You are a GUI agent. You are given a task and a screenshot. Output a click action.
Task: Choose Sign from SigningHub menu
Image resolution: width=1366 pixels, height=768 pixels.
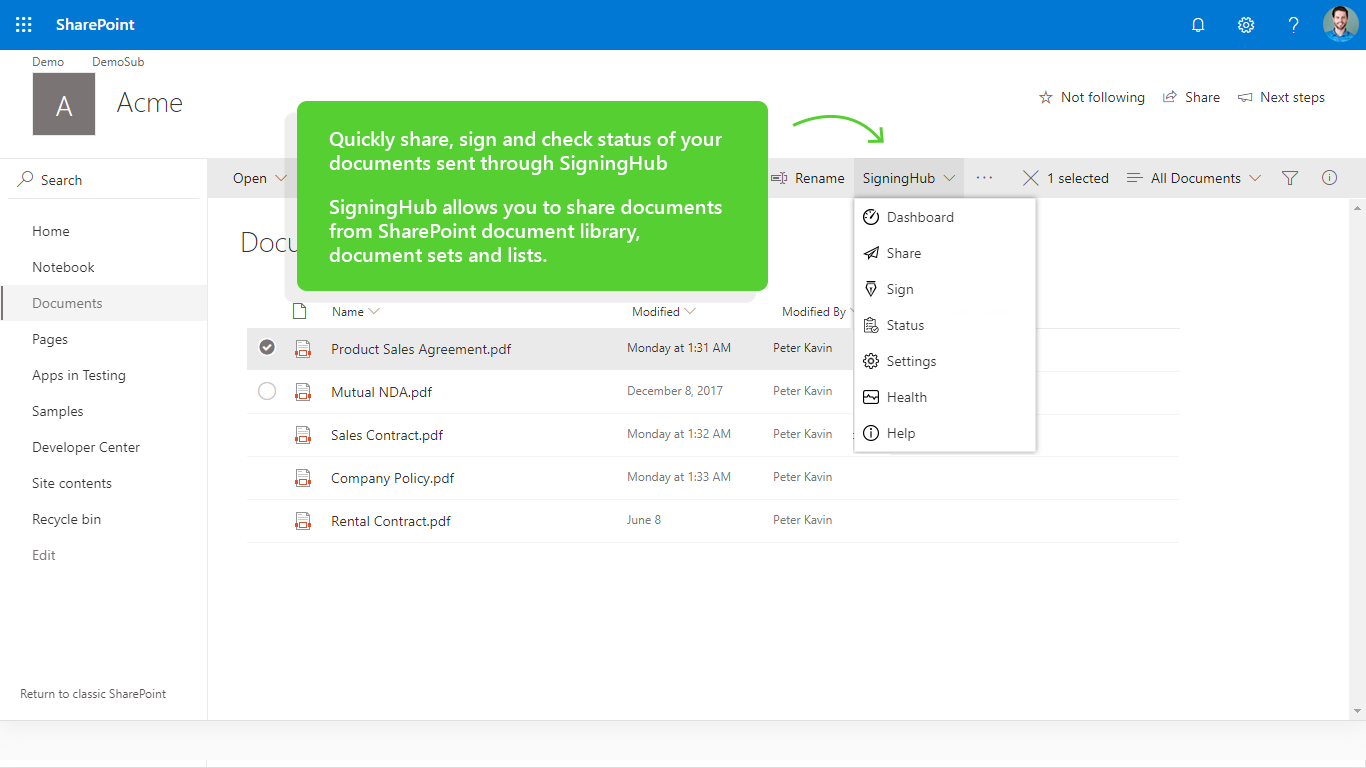[x=945, y=289]
